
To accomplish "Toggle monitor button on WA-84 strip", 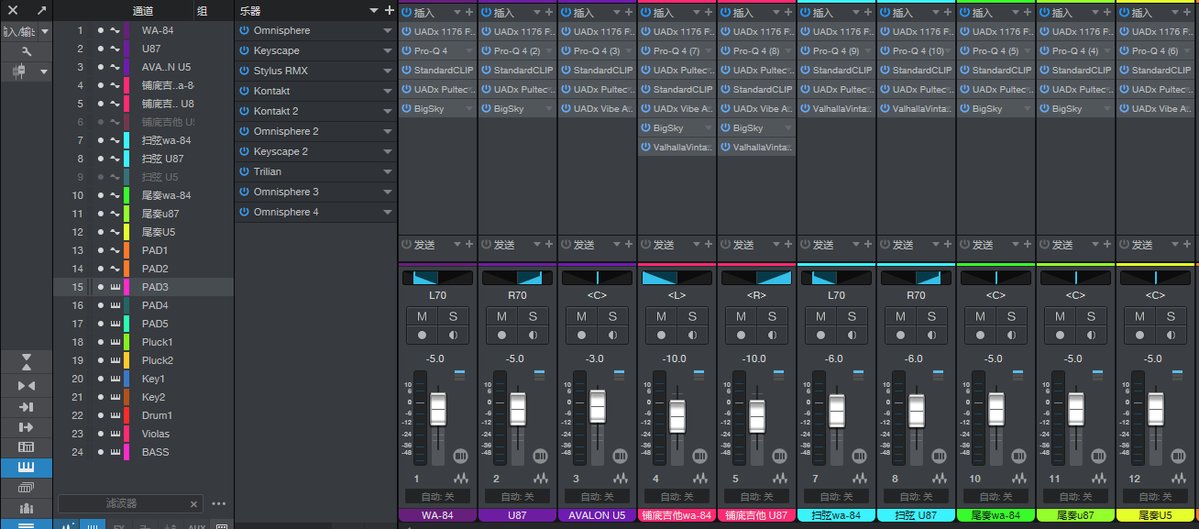I will pos(453,335).
